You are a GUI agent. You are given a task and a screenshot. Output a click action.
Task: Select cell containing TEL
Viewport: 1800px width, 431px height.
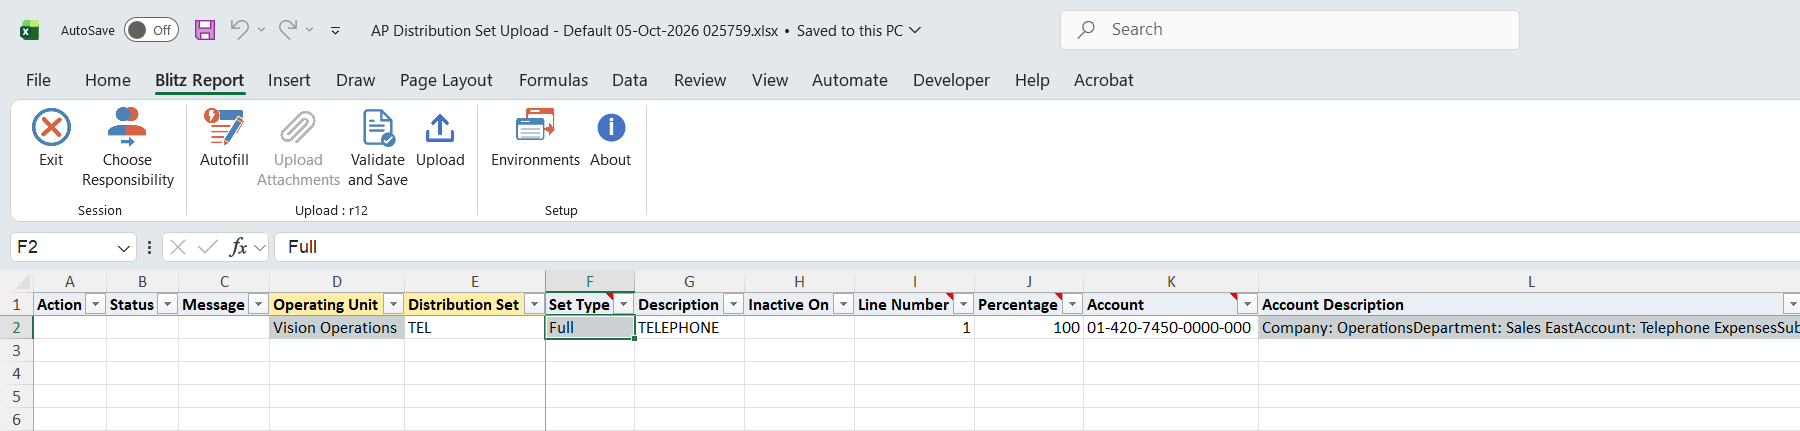475,328
